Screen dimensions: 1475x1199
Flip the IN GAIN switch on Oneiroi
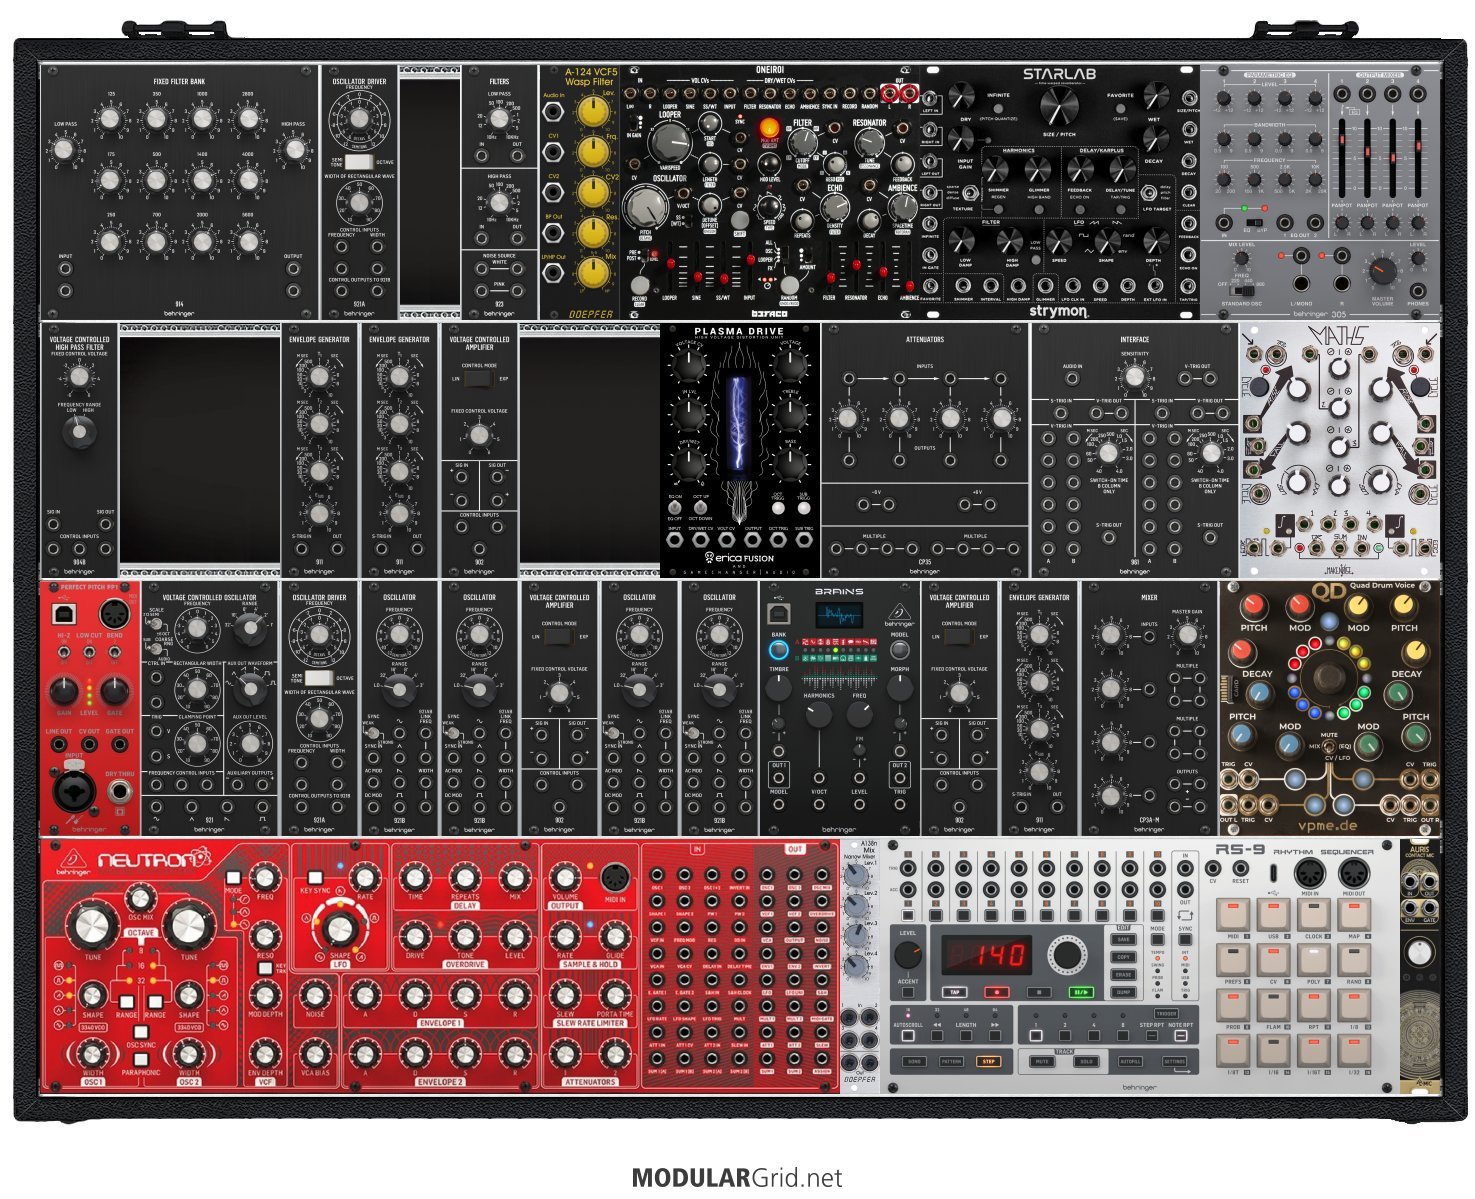635,122
